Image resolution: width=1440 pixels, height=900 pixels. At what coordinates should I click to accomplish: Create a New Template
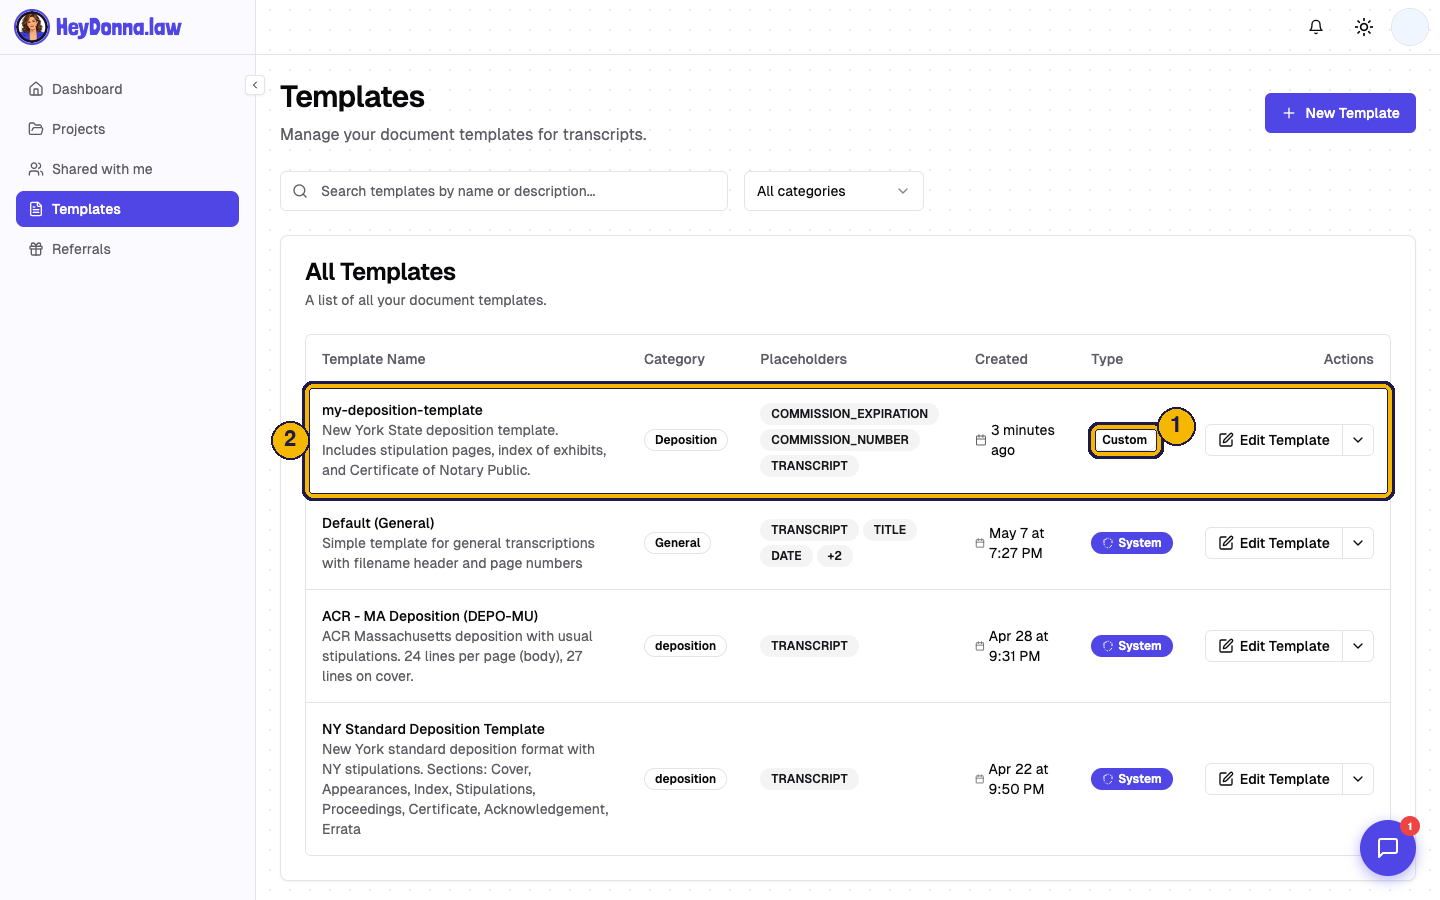click(x=1340, y=113)
